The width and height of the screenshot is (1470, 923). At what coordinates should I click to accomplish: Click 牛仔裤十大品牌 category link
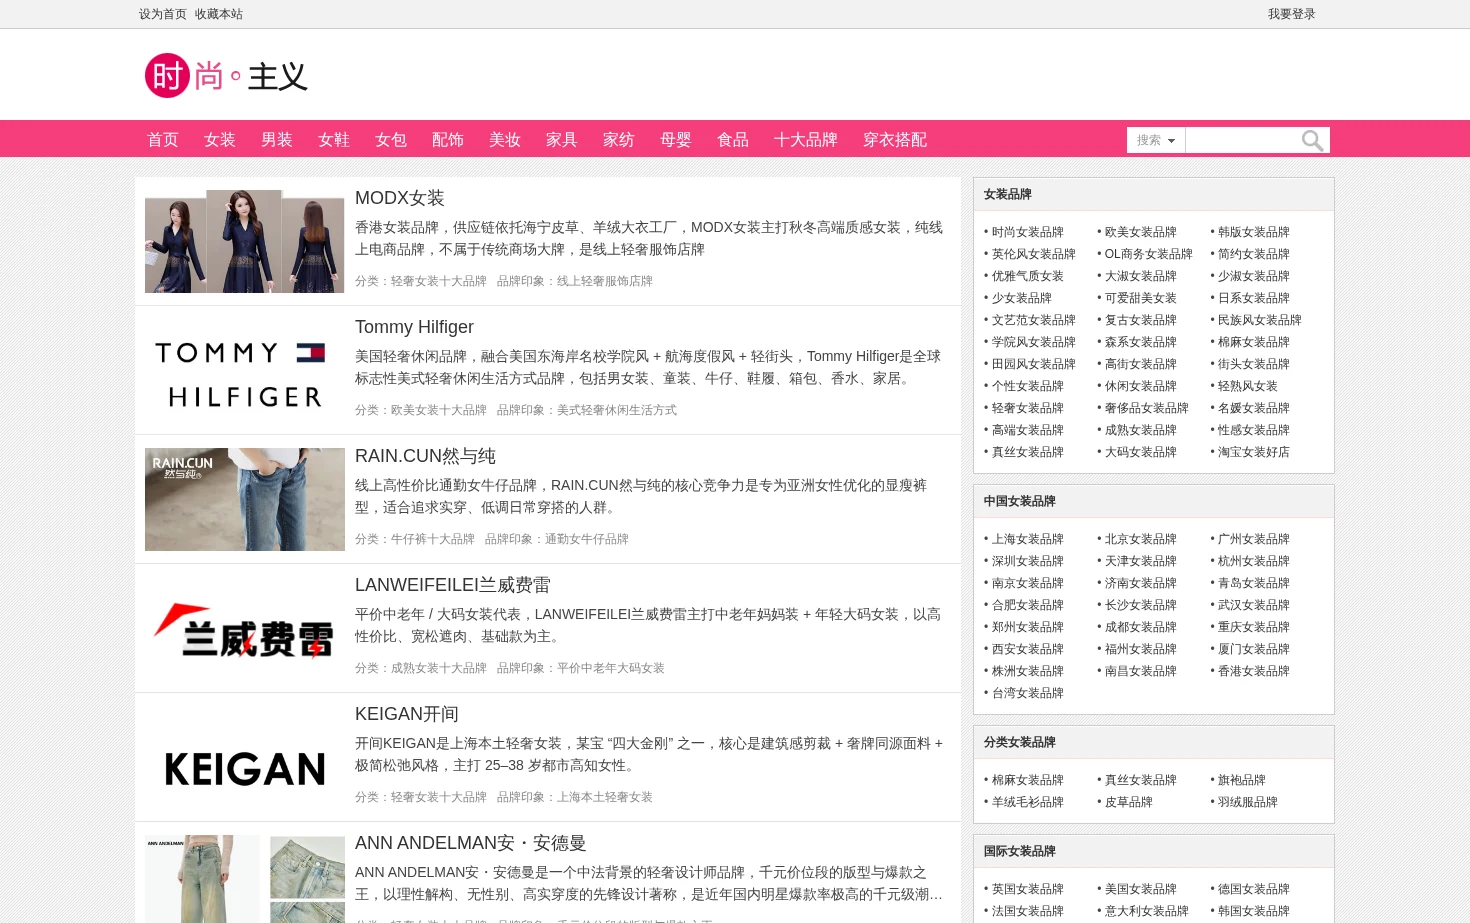433,539
